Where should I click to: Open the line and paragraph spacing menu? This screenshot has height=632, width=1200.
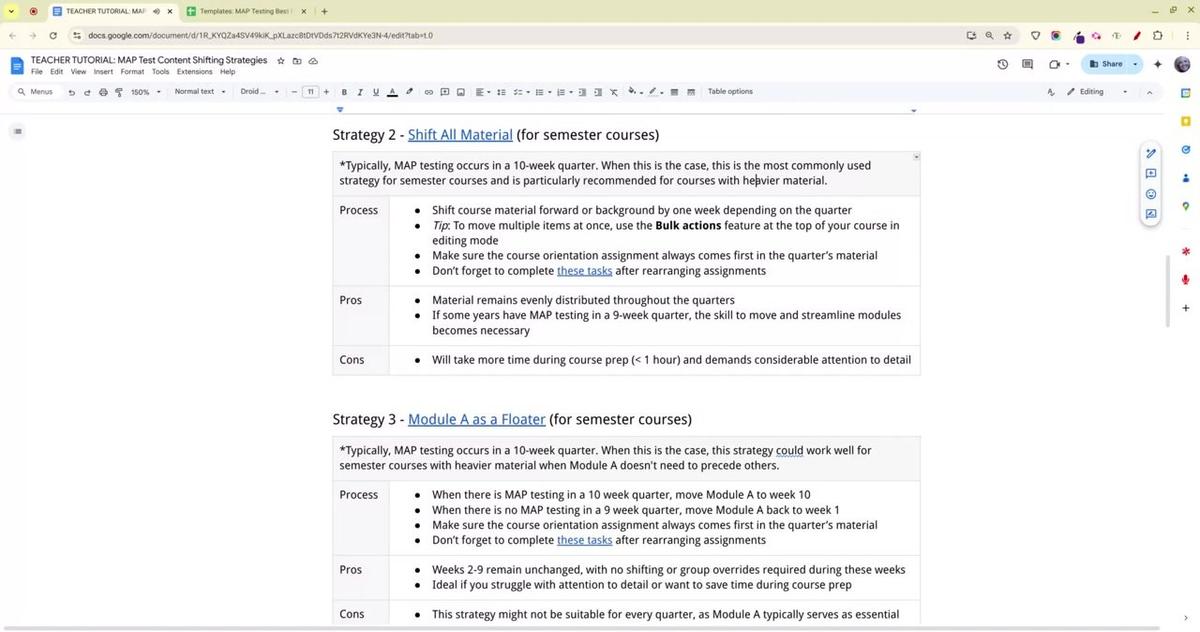(x=502, y=92)
